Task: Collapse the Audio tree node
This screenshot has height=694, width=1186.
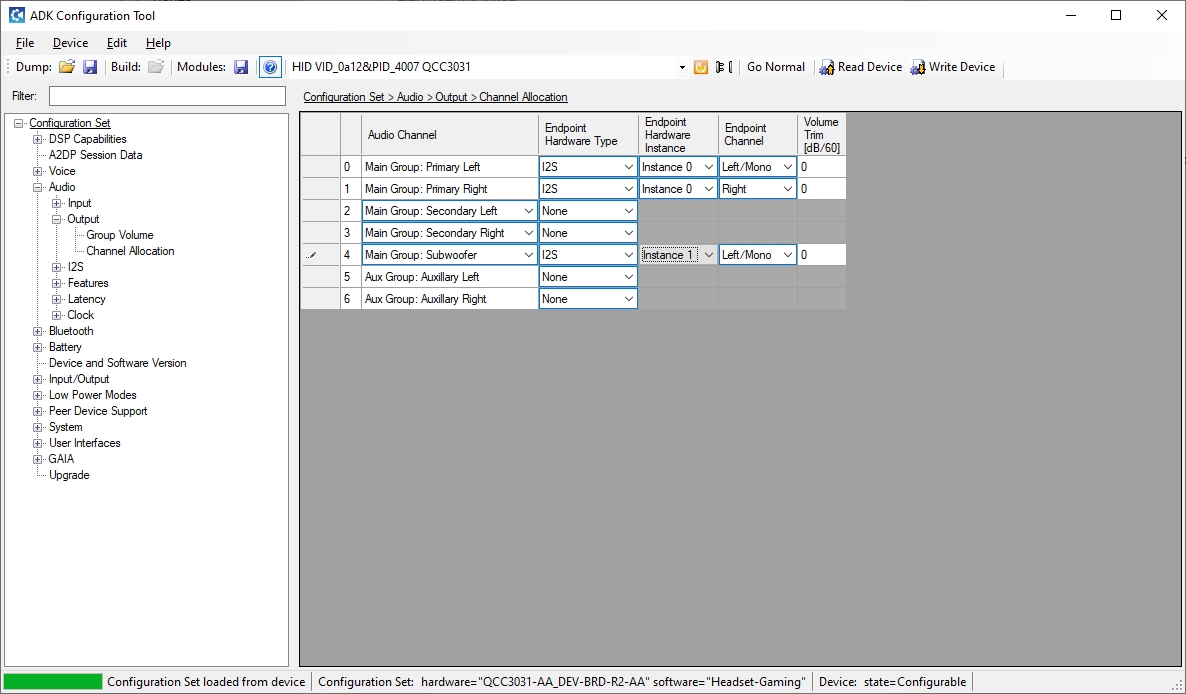Action: click(38, 187)
